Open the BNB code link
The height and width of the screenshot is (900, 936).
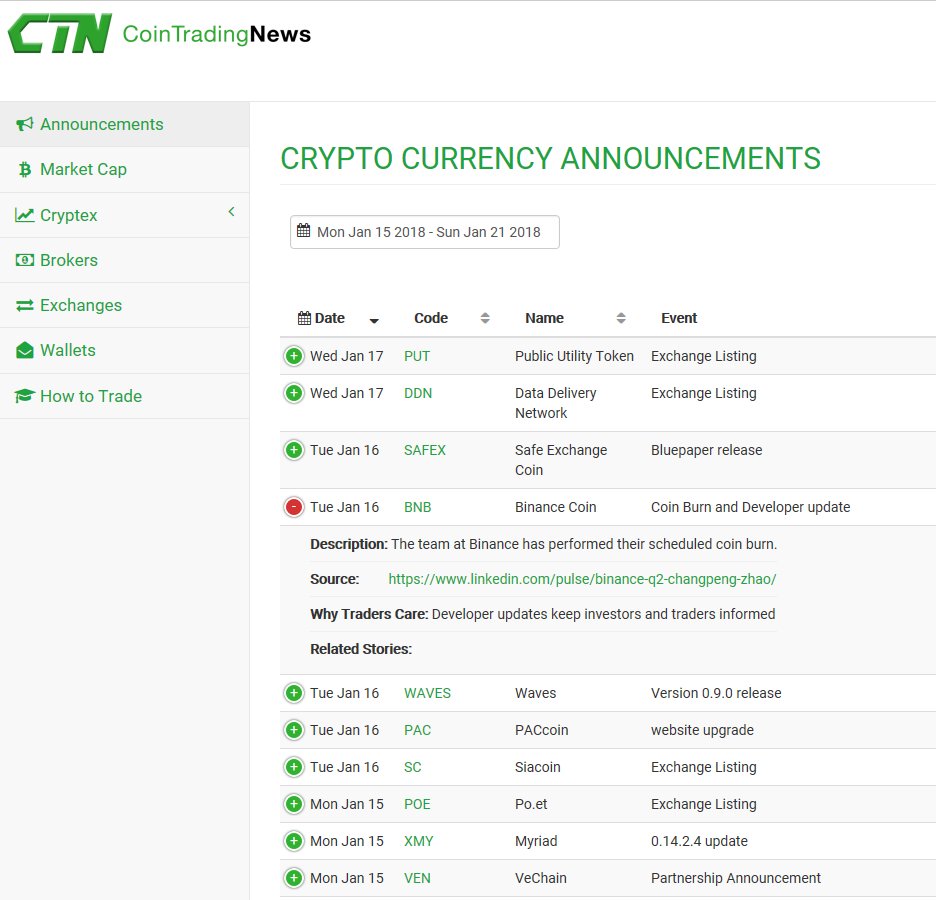pos(417,507)
